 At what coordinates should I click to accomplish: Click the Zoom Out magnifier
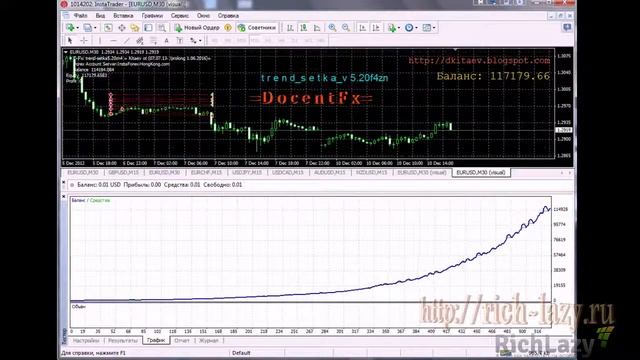(346, 28)
